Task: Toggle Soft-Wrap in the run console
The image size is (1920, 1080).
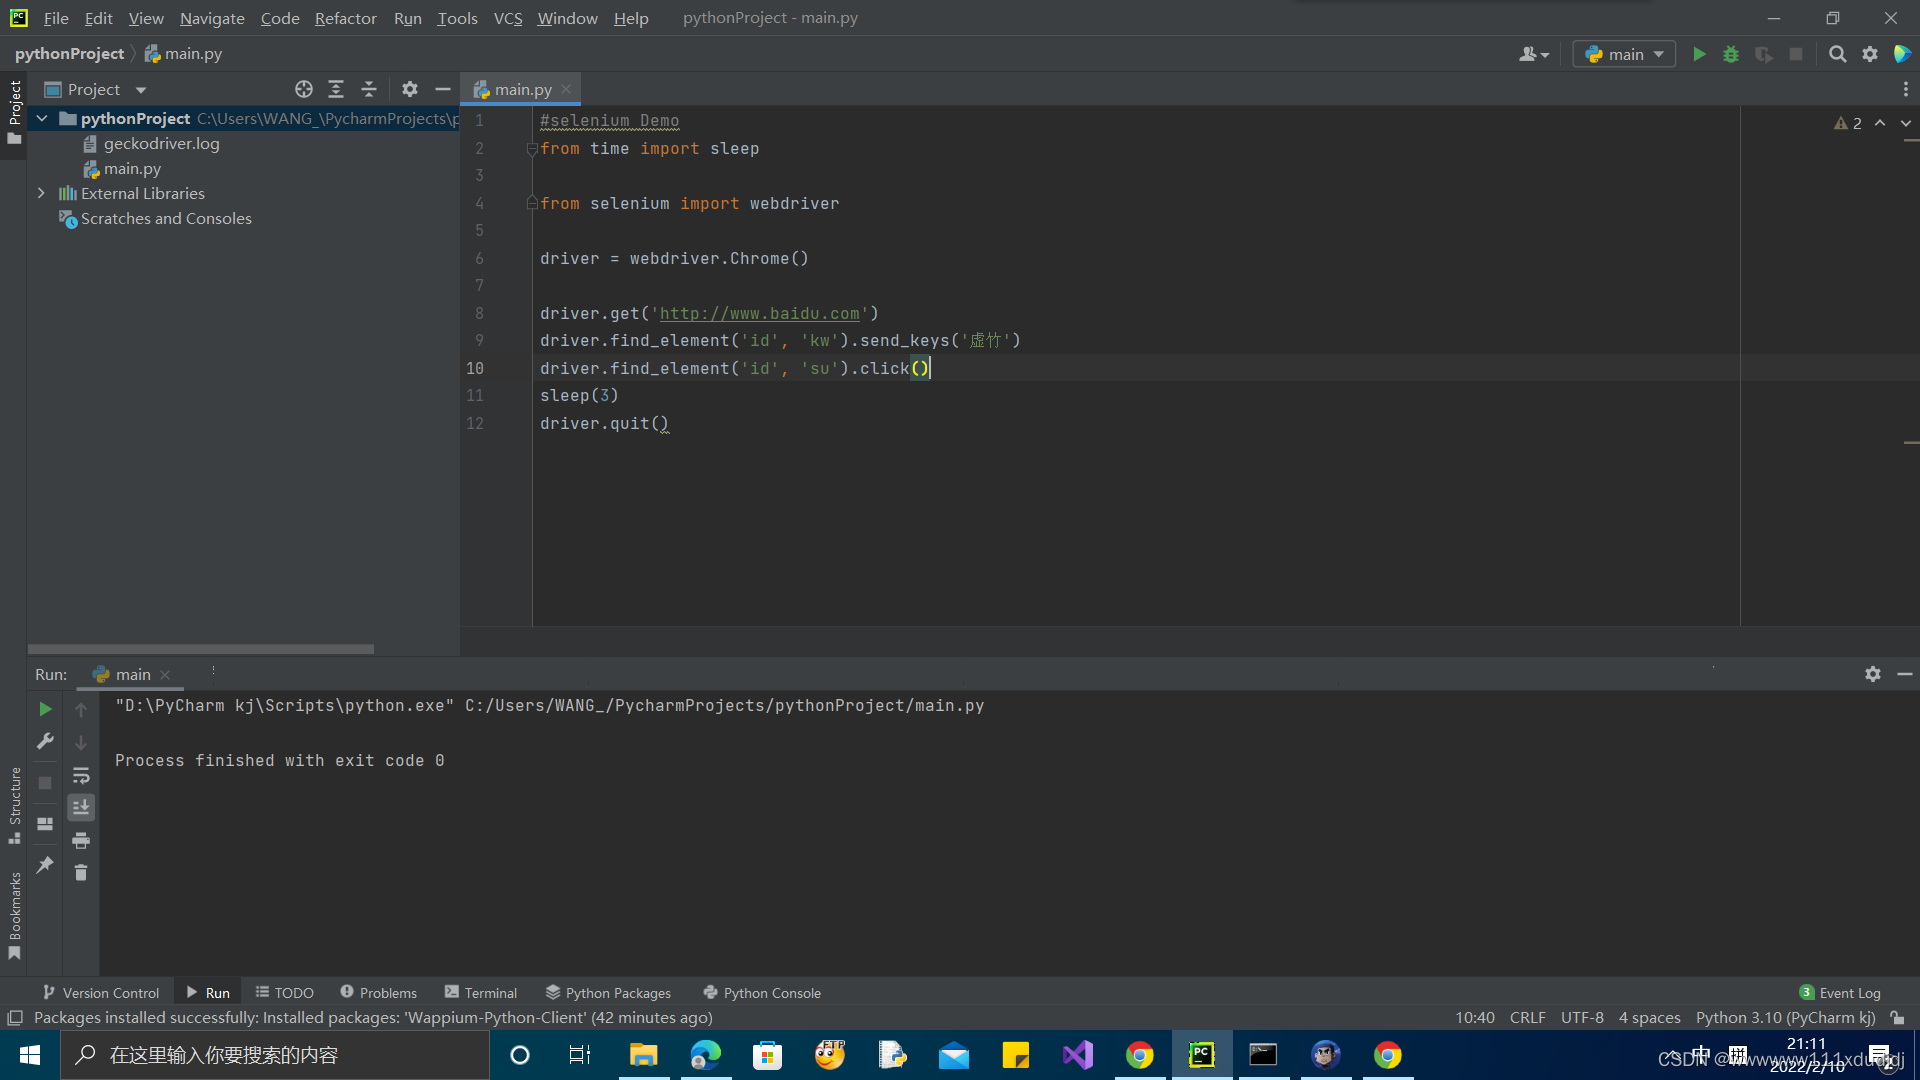Action: 81,775
